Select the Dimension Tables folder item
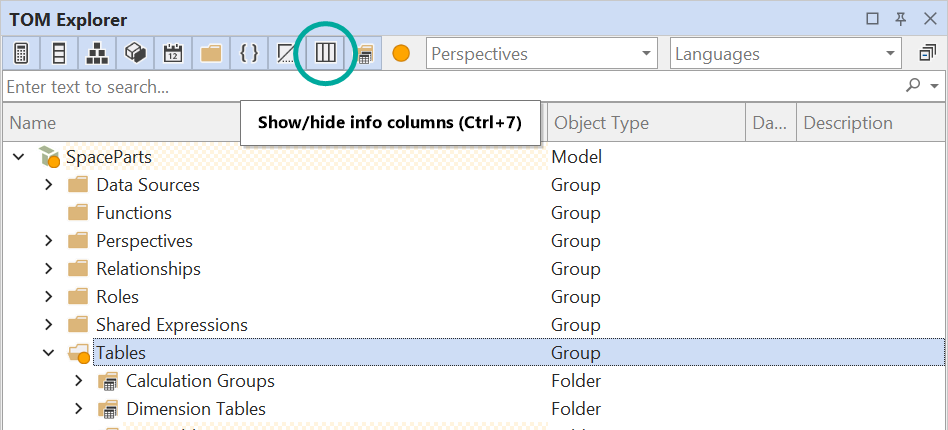The width and height of the screenshot is (948, 430). point(196,409)
